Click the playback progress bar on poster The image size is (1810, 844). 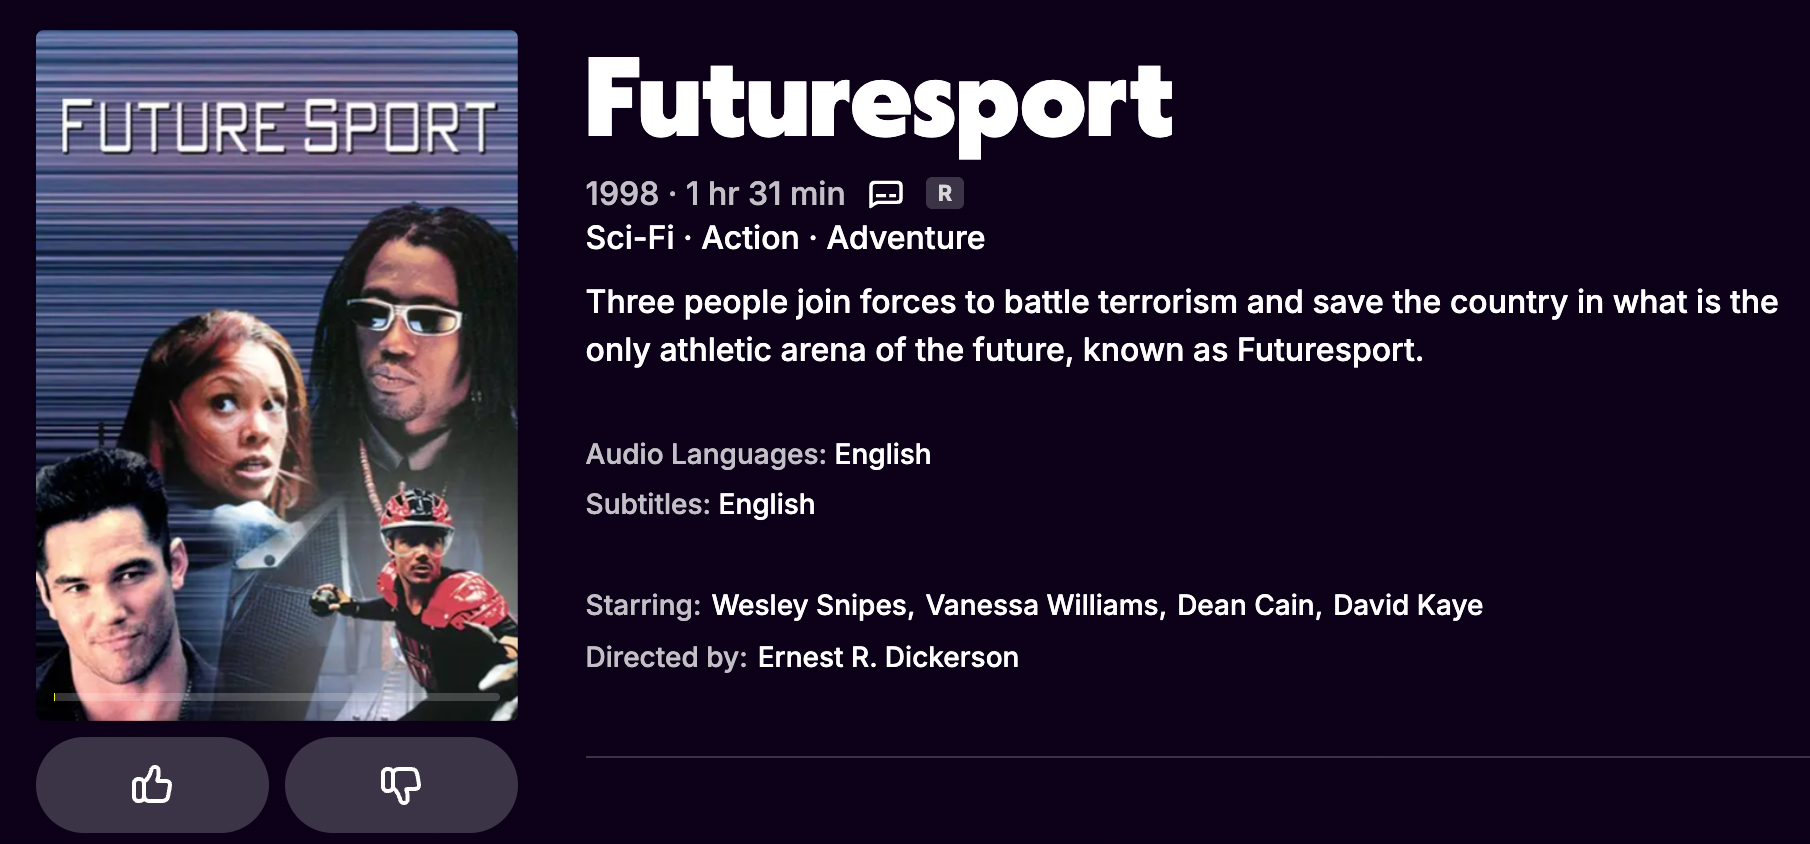277,696
